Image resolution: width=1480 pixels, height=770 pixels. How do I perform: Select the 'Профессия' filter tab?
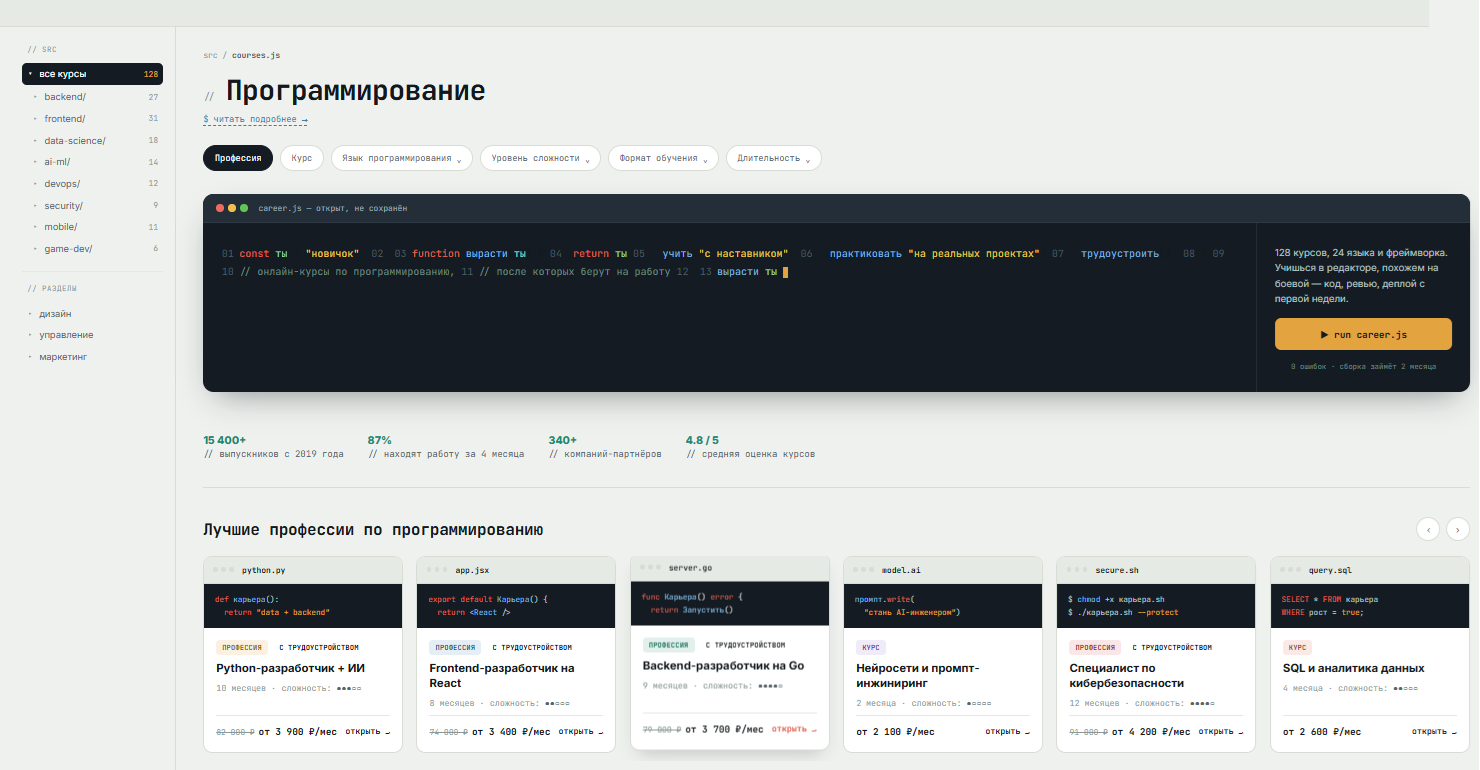(238, 158)
